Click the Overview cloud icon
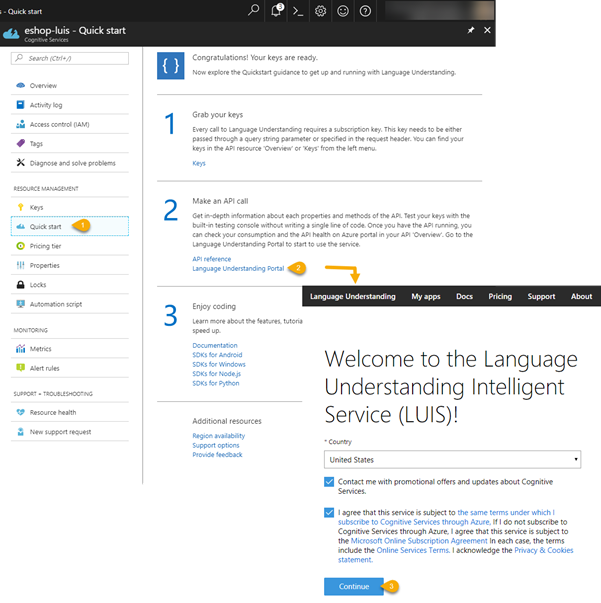The image size is (601, 603). coord(20,85)
